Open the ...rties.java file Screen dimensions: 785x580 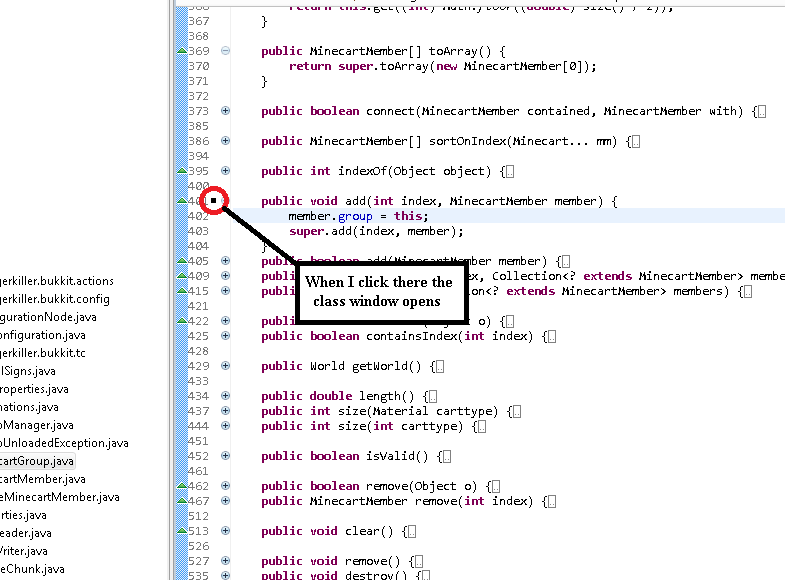(23, 515)
